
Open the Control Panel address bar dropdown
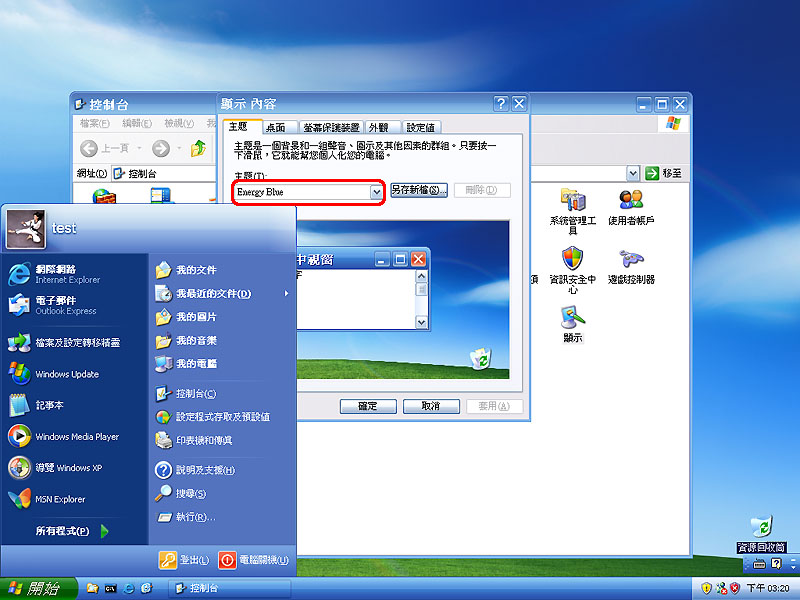[633, 173]
